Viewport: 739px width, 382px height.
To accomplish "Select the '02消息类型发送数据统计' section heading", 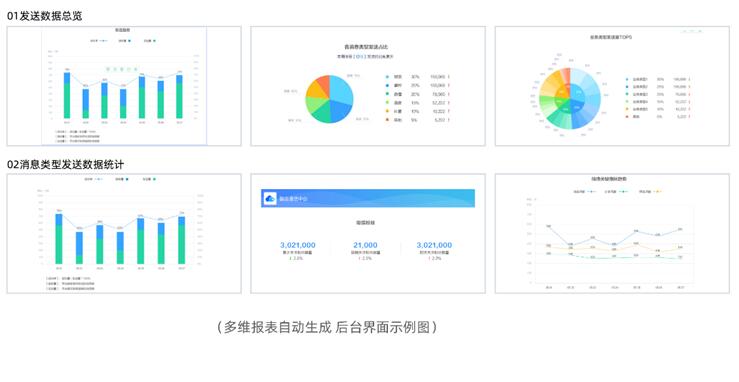I will point(66,164).
